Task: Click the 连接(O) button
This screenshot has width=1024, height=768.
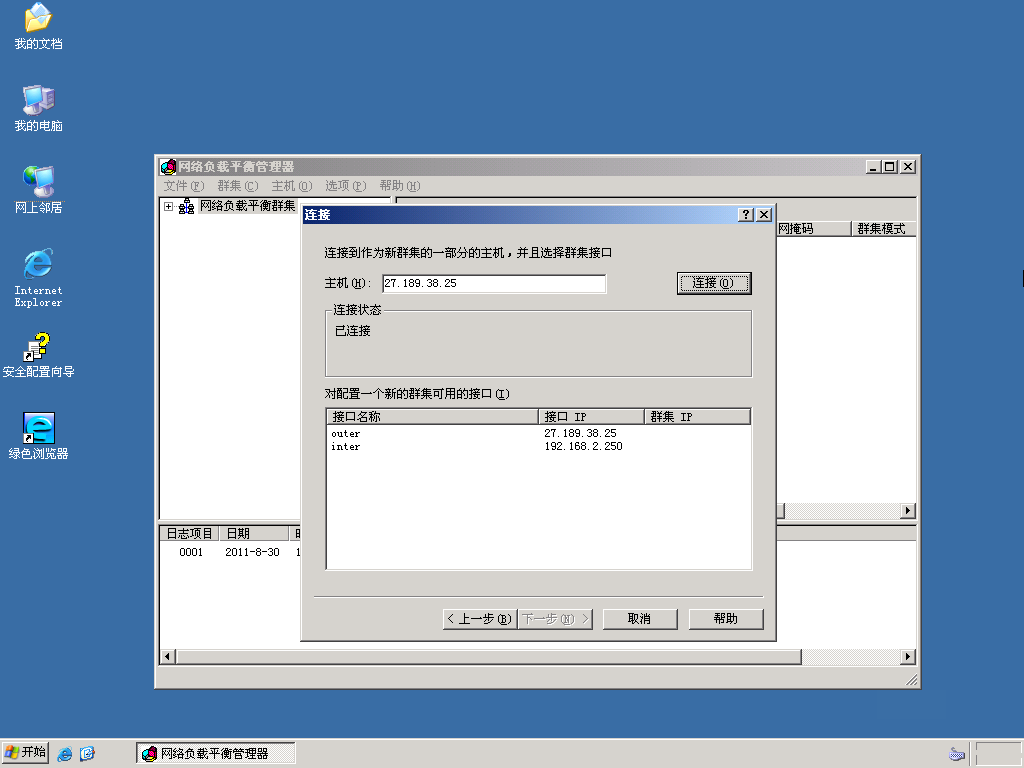Action: click(714, 283)
